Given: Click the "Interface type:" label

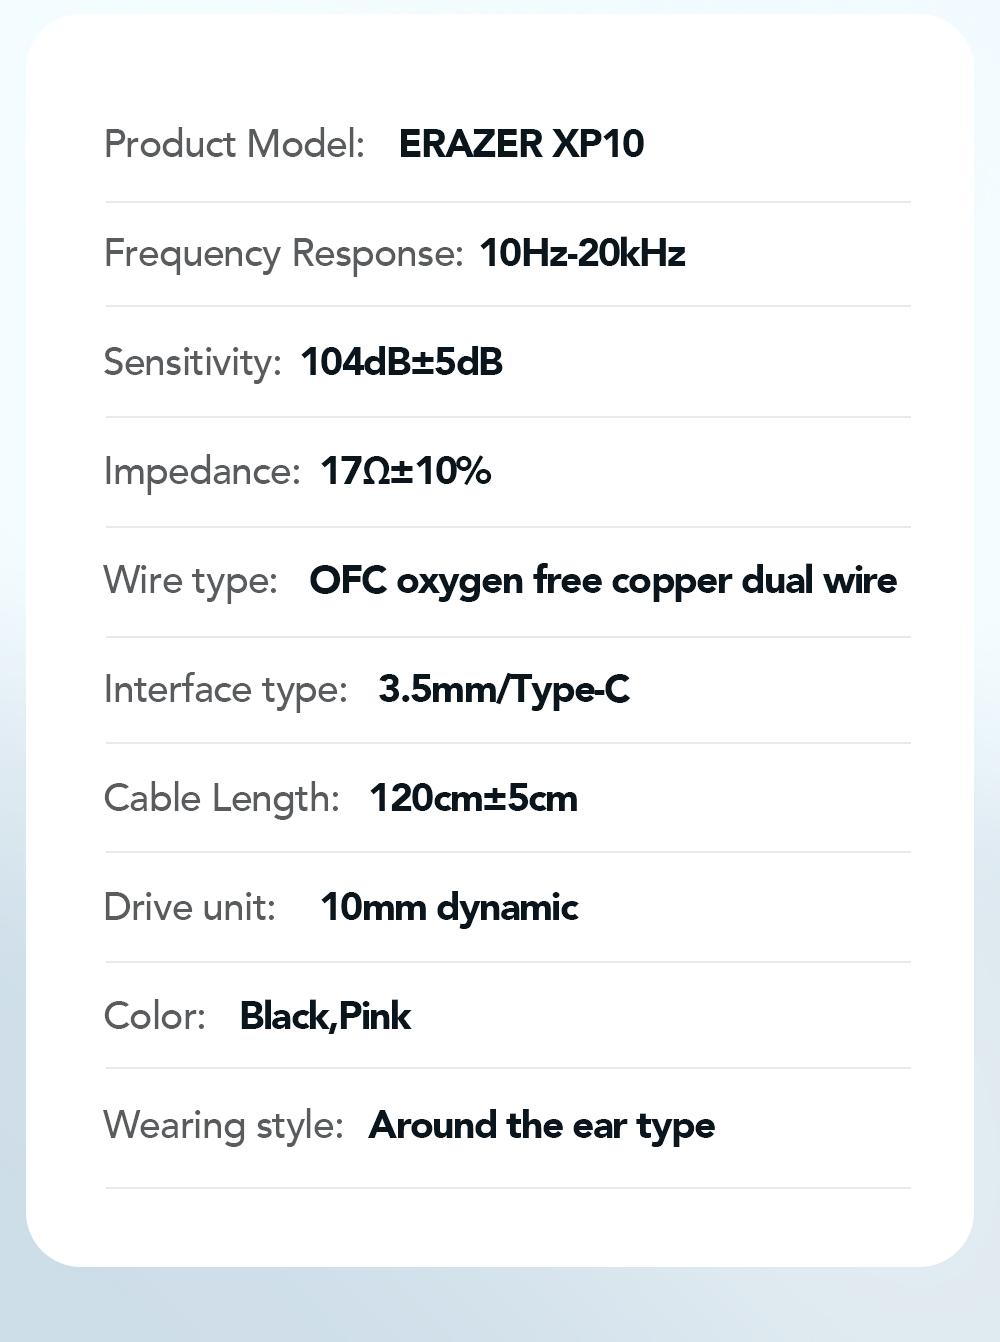Looking at the screenshot, I should click(225, 689).
